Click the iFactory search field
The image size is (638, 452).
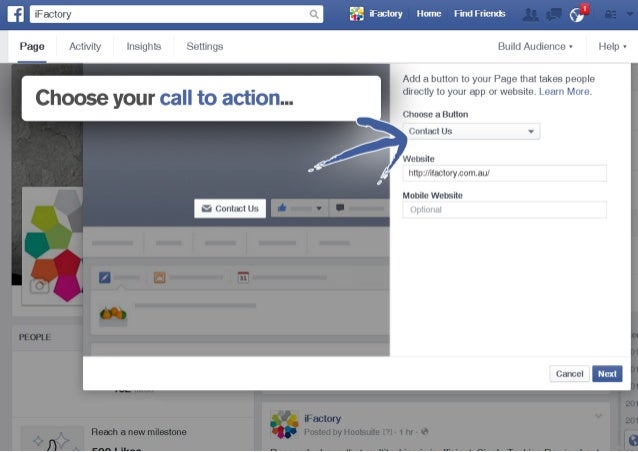point(176,14)
